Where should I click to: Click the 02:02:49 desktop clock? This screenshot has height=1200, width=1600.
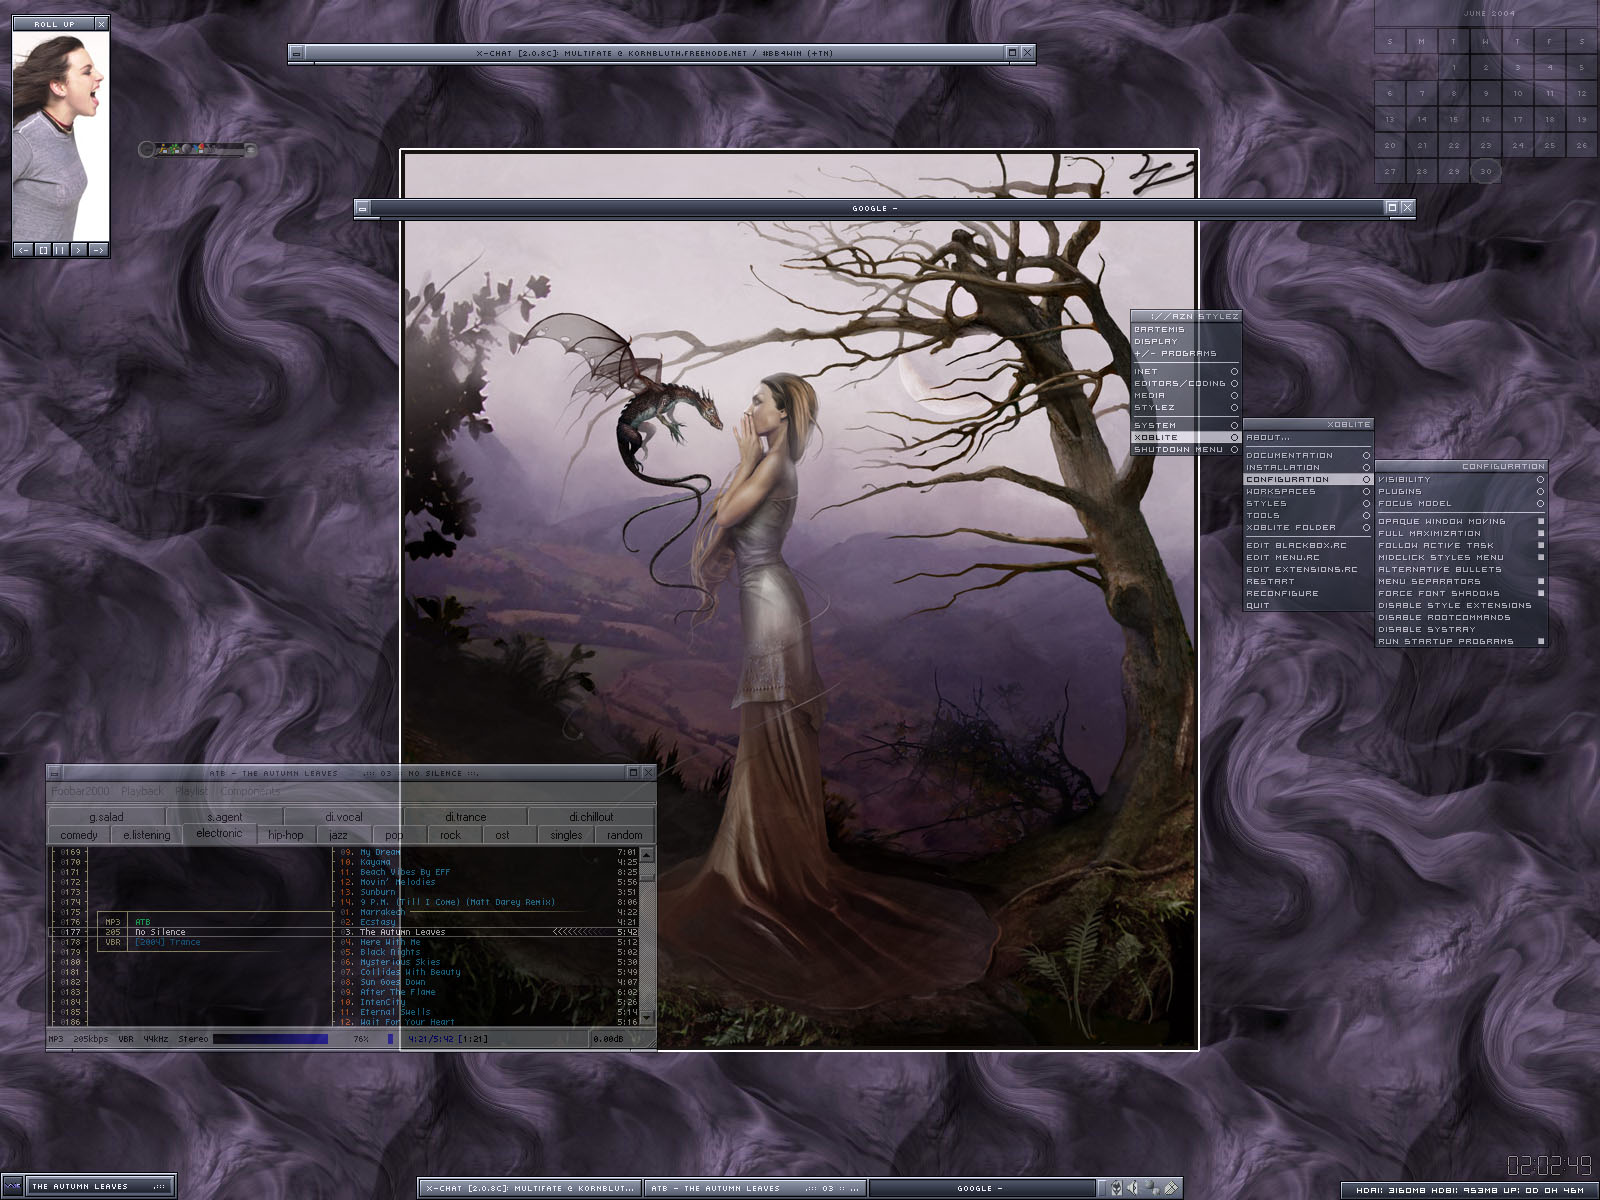(1549, 1165)
